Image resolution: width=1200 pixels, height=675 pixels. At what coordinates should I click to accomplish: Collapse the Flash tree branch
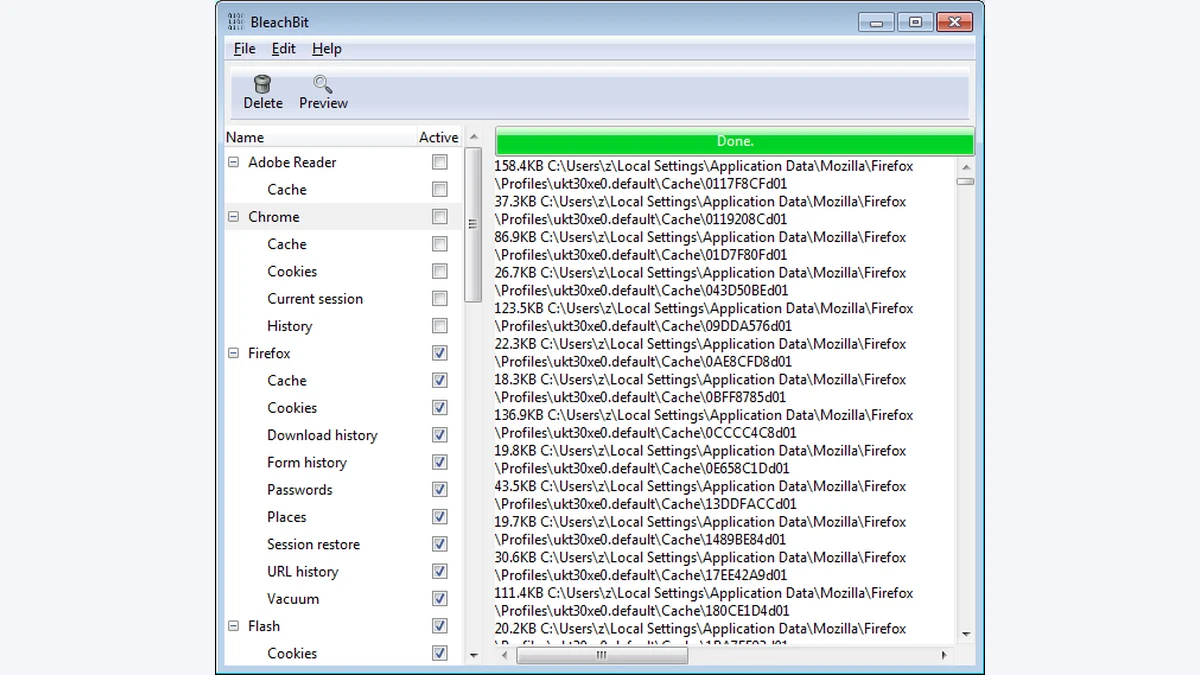point(234,626)
